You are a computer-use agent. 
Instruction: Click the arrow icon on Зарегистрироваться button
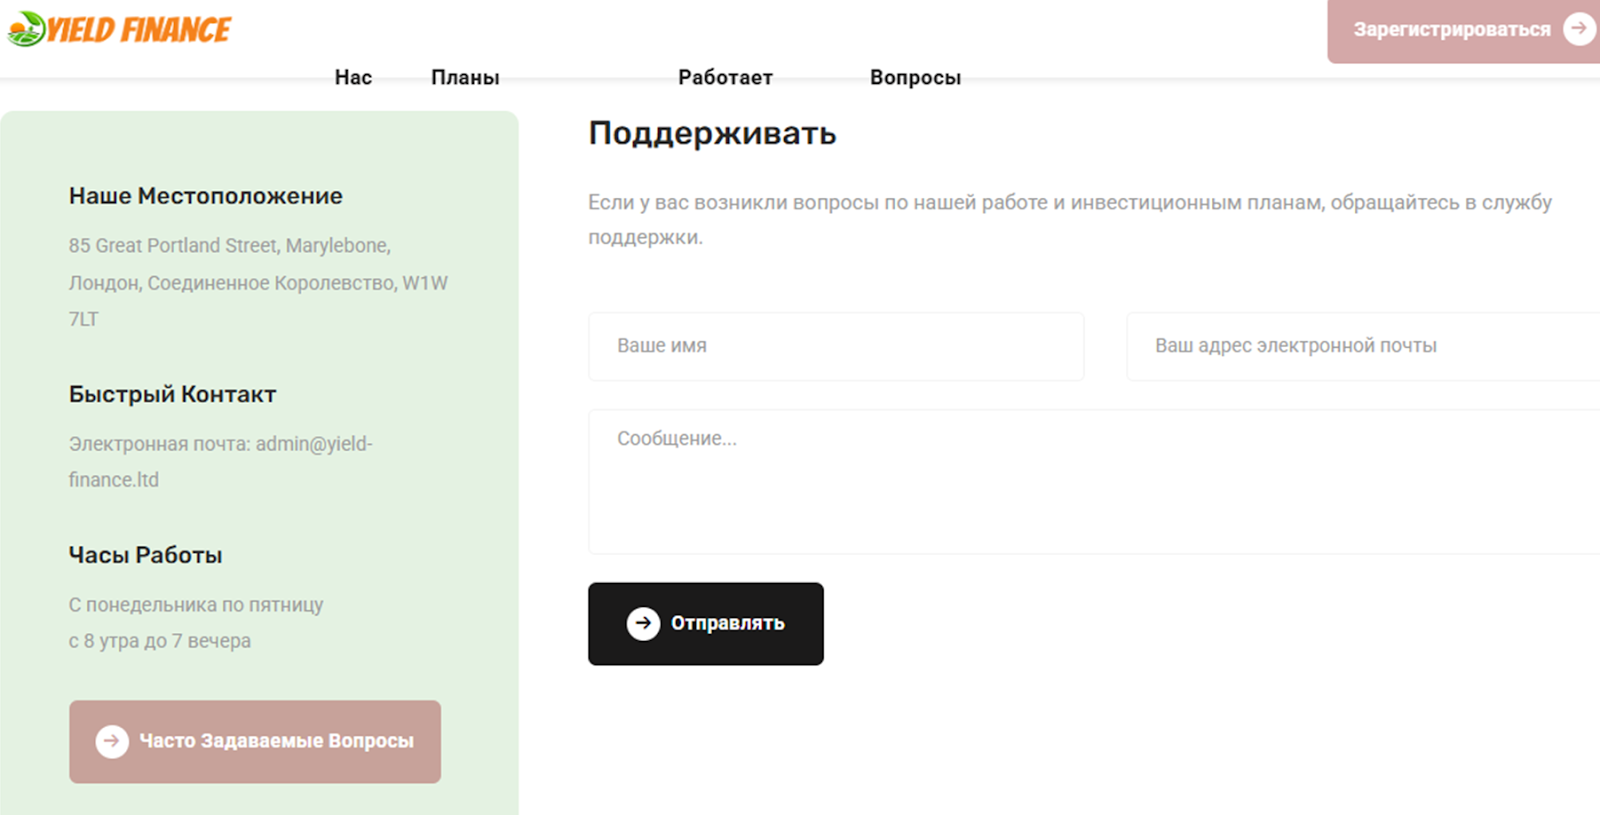click(x=1579, y=29)
